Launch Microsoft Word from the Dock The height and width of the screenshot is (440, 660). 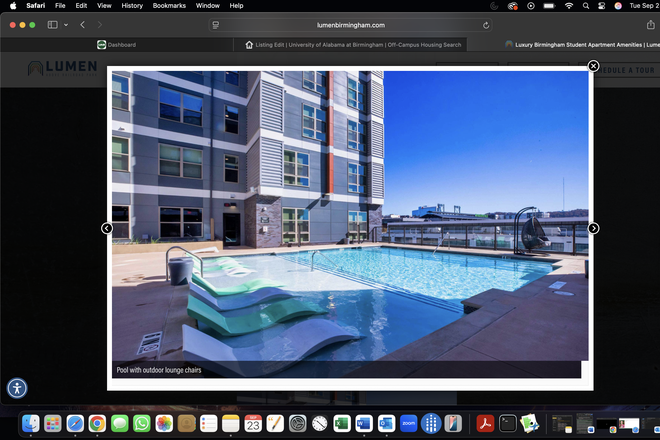point(364,424)
